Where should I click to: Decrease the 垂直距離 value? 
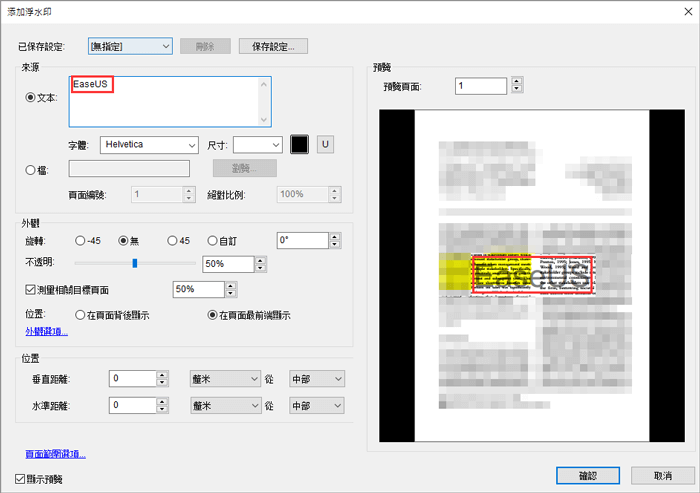click(x=162, y=383)
